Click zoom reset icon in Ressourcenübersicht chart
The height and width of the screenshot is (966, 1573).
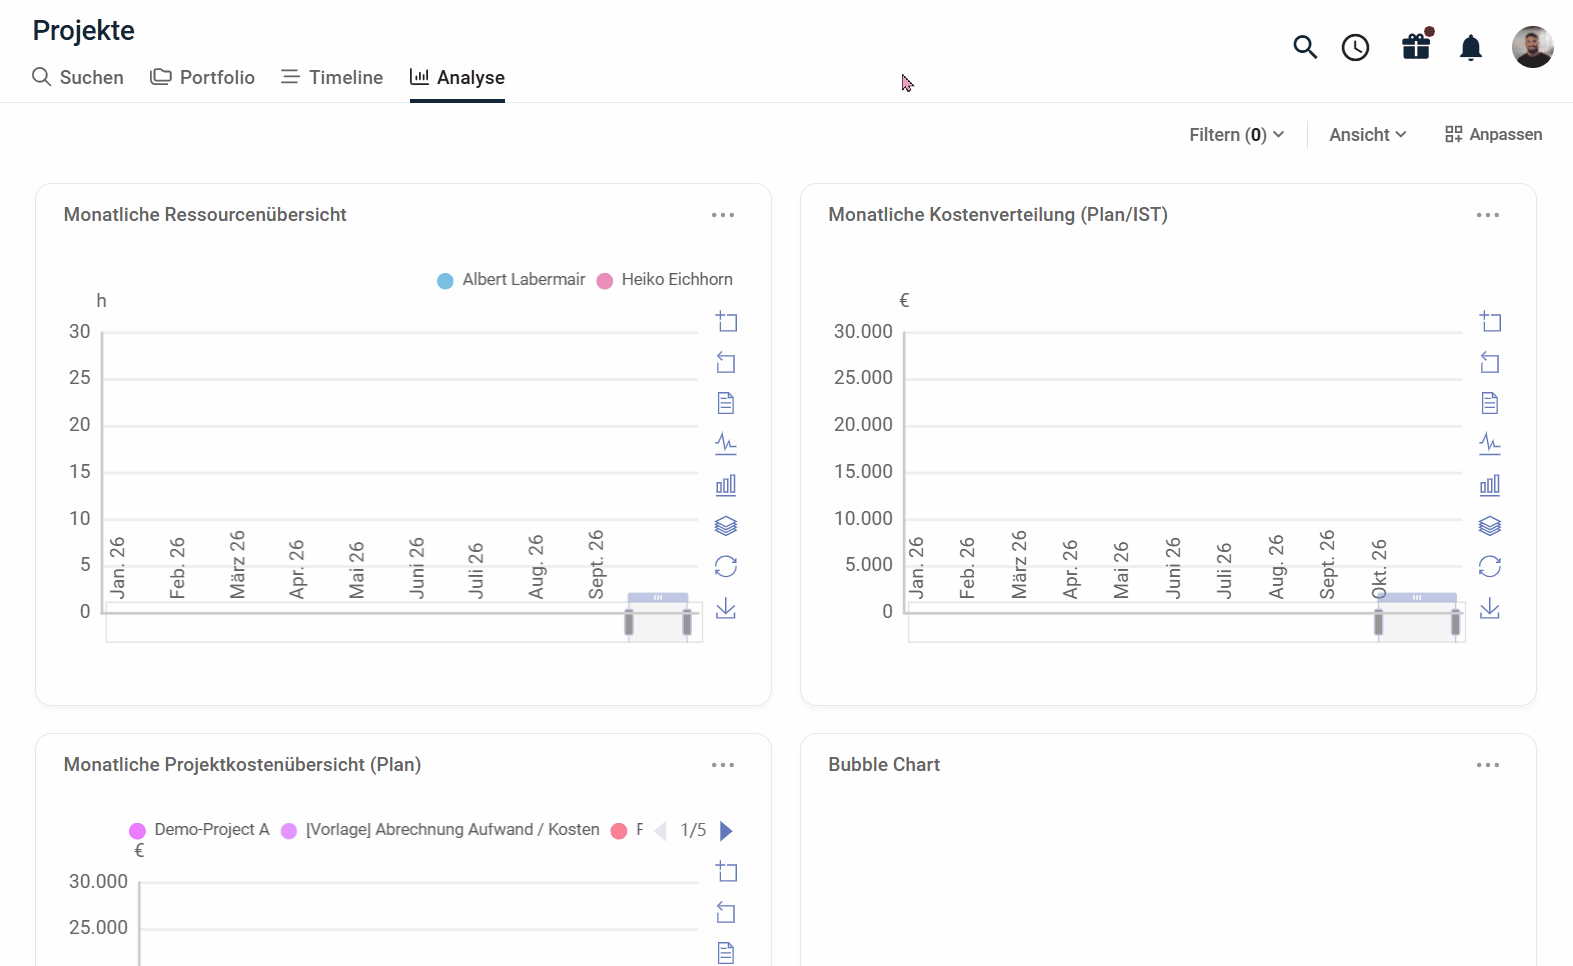[726, 362]
